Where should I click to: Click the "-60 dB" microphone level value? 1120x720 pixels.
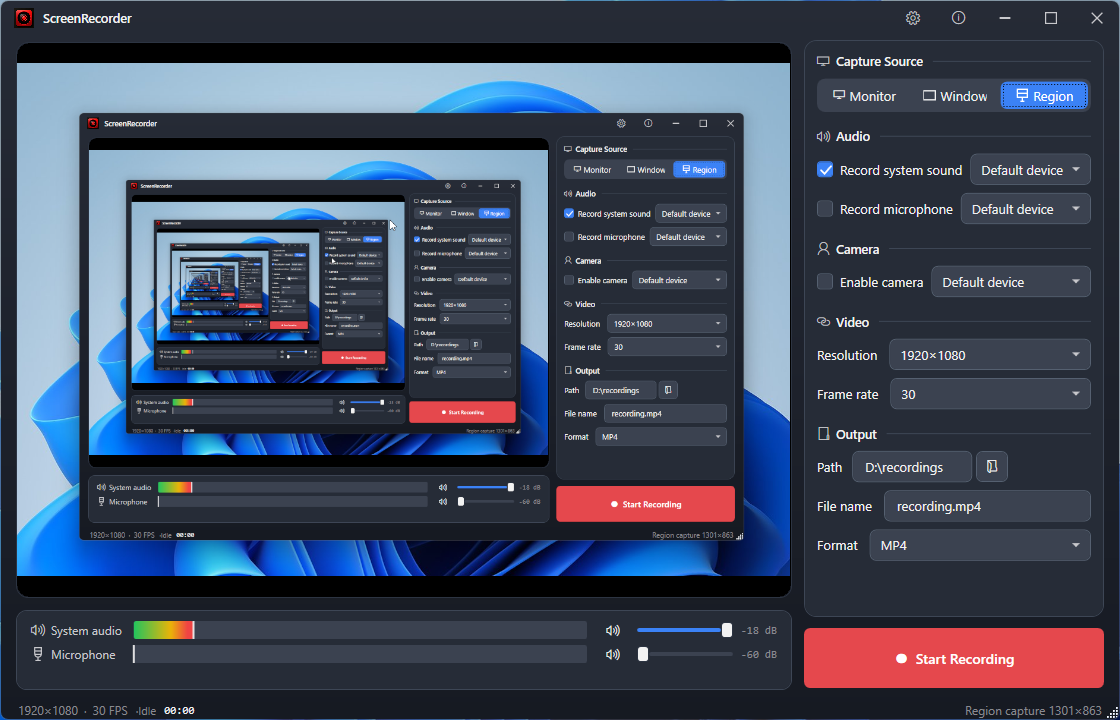pos(759,654)
